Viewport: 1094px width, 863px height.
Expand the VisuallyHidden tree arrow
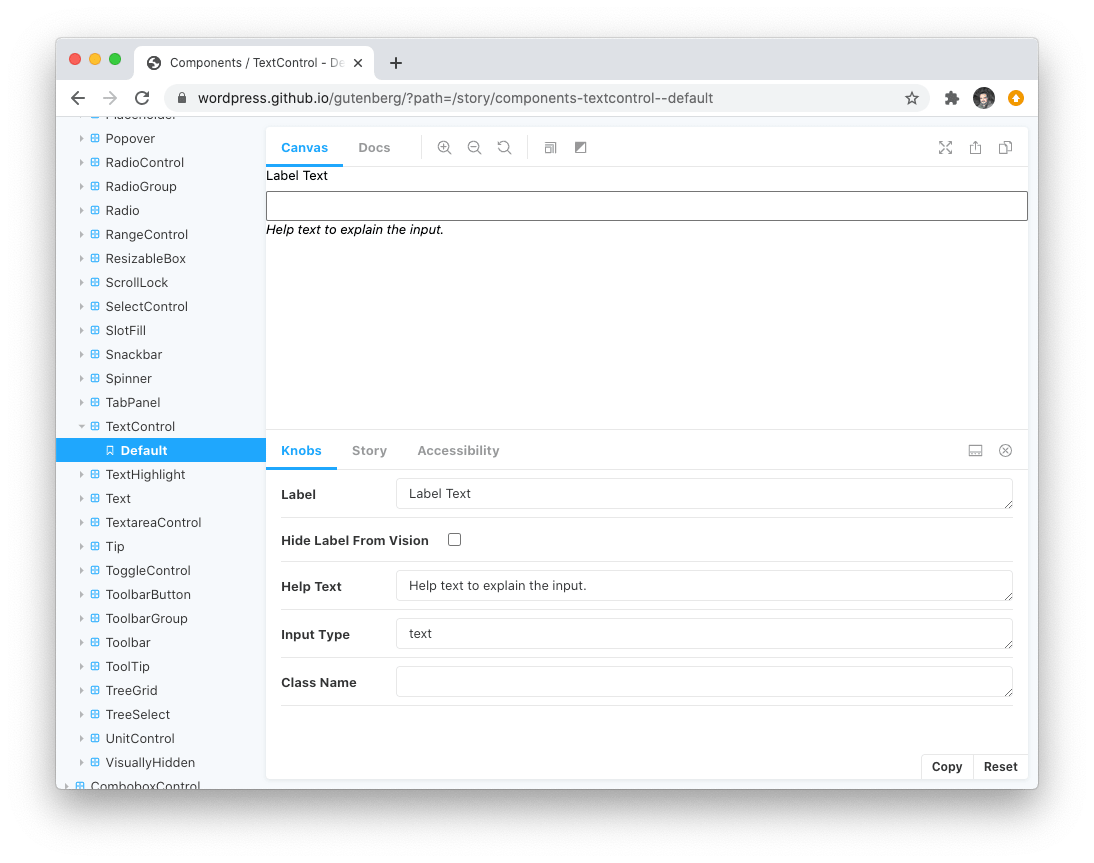pyautogui.click(x=82, y=762)
